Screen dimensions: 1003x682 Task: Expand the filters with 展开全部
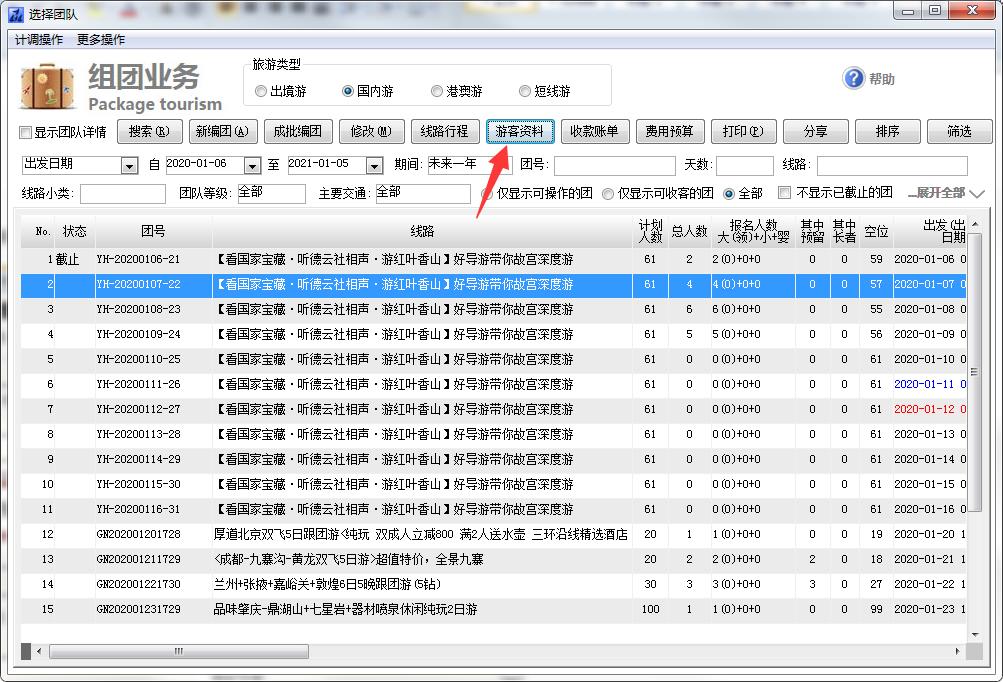click(x=945, y=193)
